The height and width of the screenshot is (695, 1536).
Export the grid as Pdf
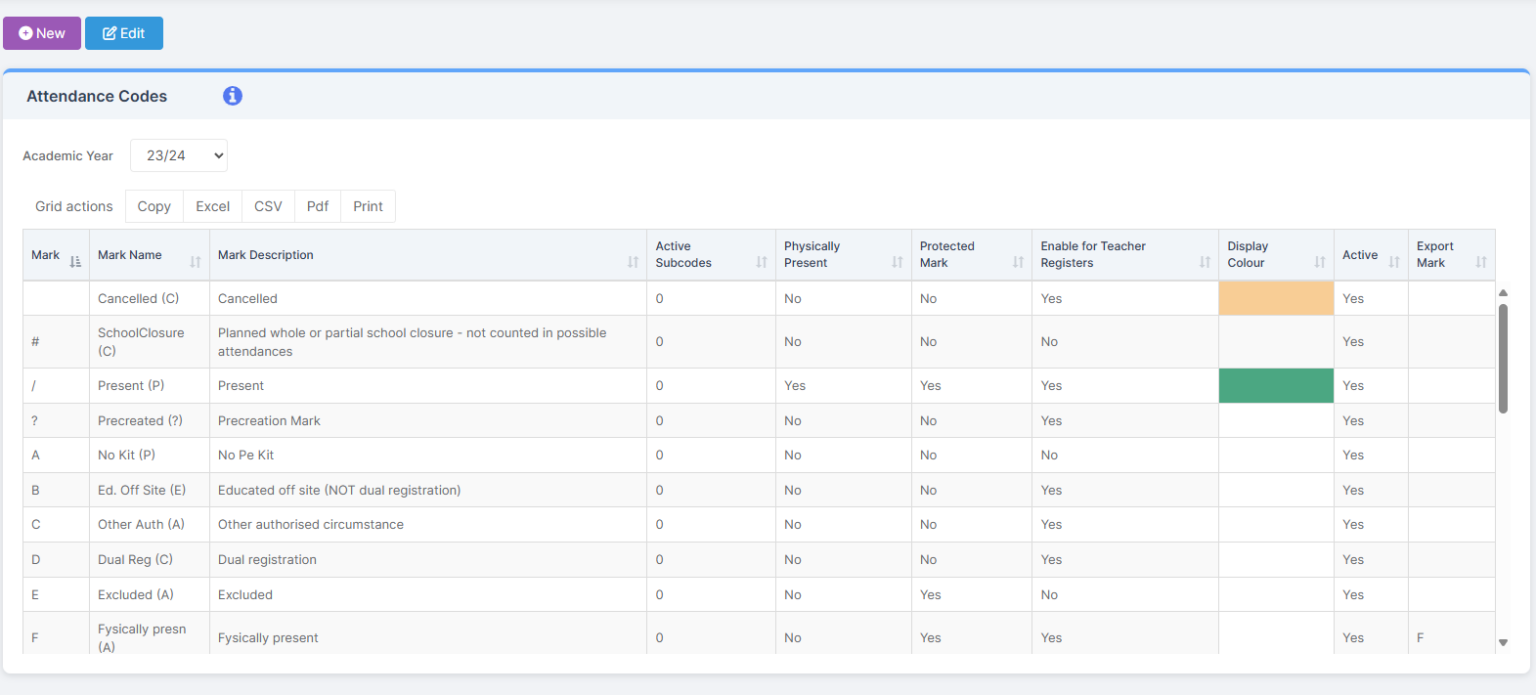click(x=317, y=206)
